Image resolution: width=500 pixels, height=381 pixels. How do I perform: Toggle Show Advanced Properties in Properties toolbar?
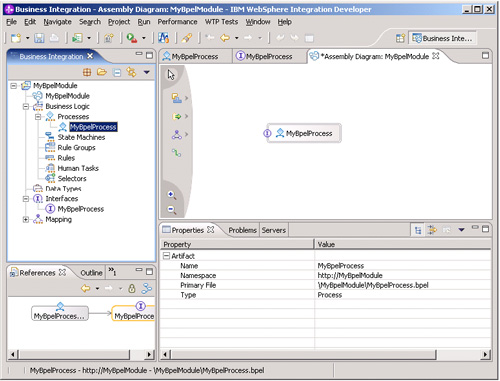point(432,230)
